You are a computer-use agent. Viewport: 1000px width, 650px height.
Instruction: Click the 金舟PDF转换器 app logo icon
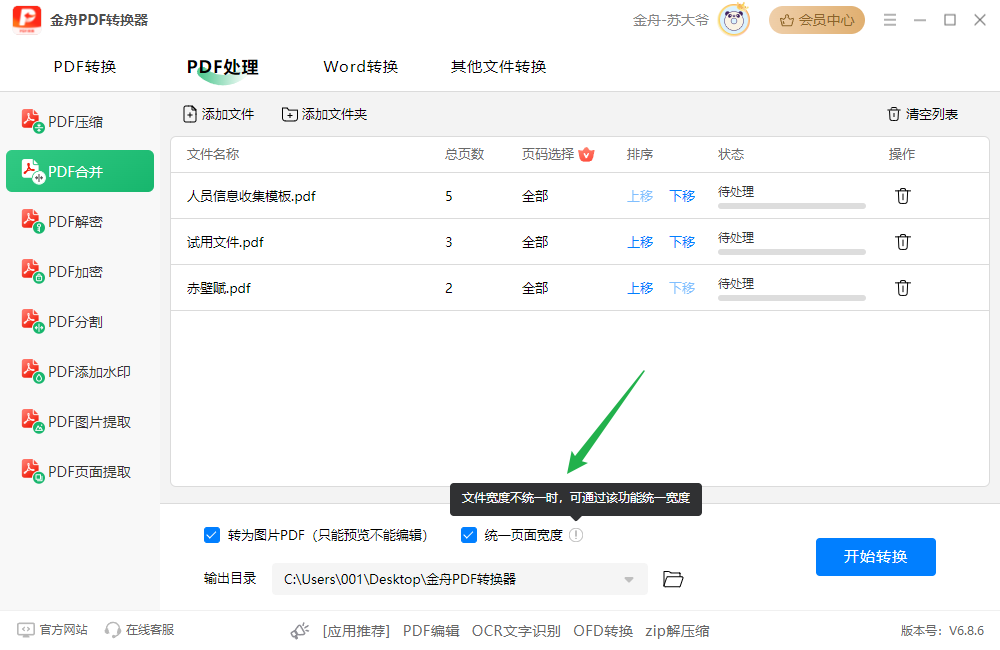[x=27, y=20]
